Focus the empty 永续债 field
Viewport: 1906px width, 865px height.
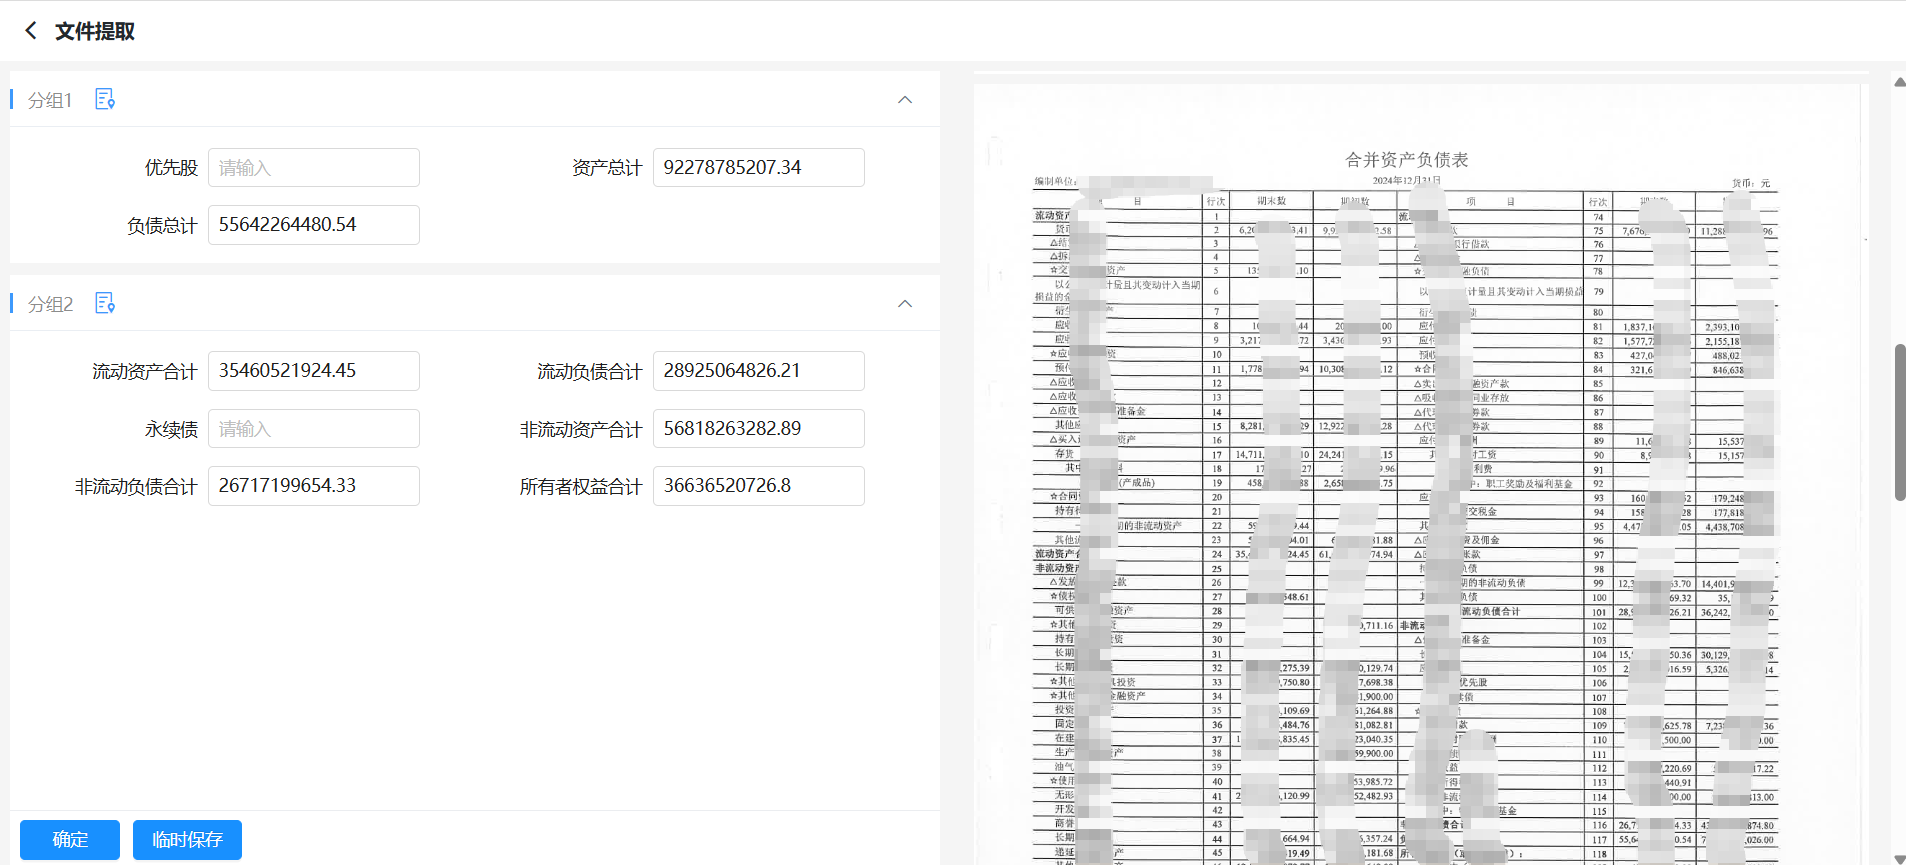[x=313, y=429]
